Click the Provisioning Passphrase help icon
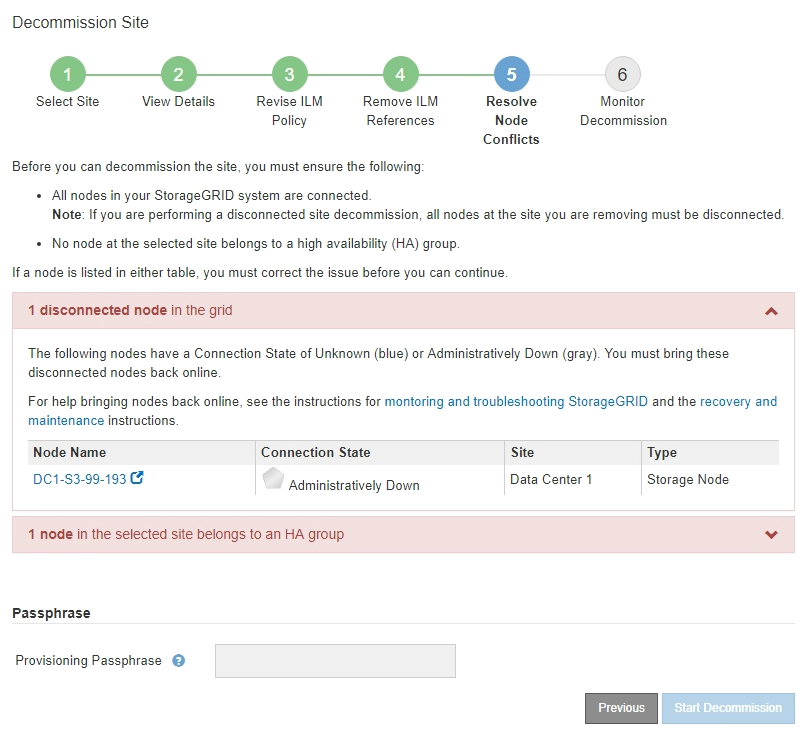The width and height of the screenshot is (802, 729). tap(179, 661)
